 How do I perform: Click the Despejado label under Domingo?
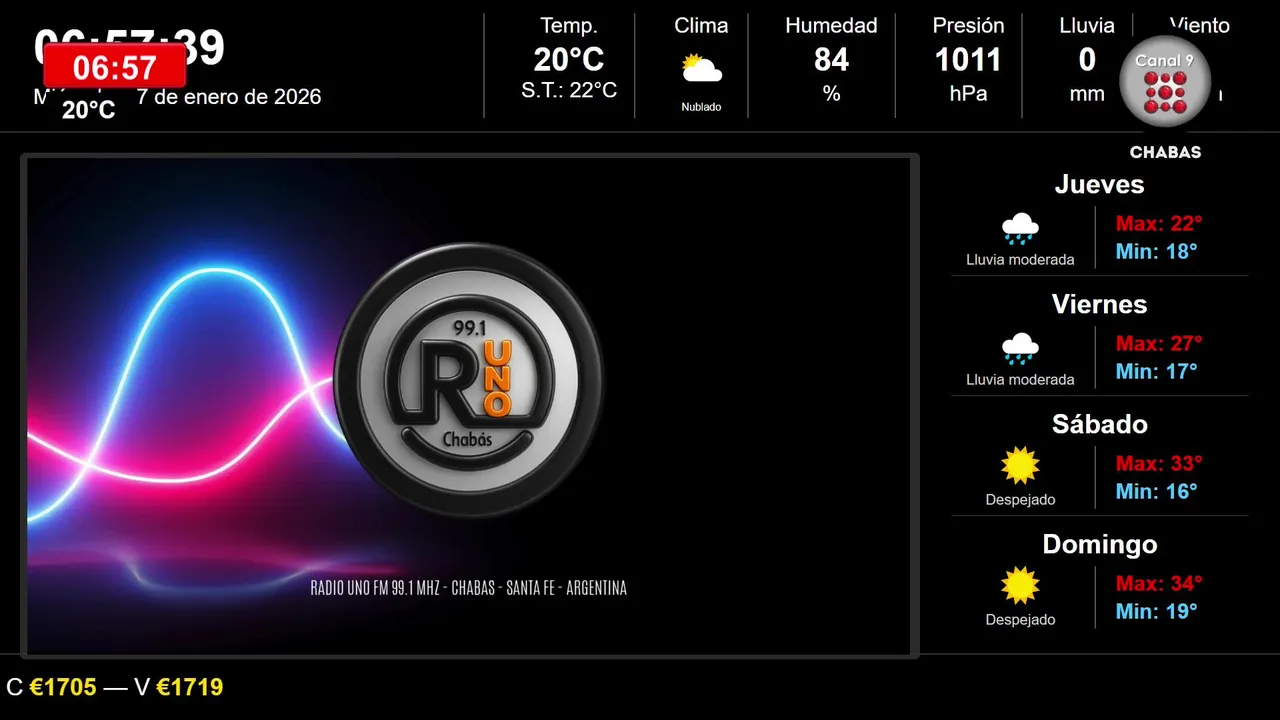pyautogui.click(x=1020, y=620)
